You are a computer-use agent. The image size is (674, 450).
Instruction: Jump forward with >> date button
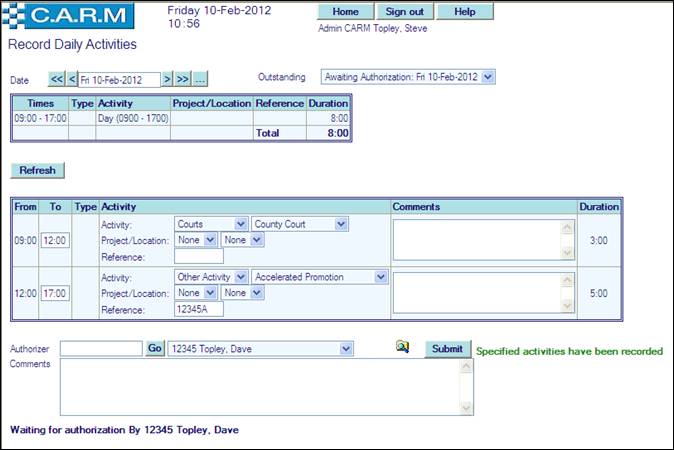[183, 79]
